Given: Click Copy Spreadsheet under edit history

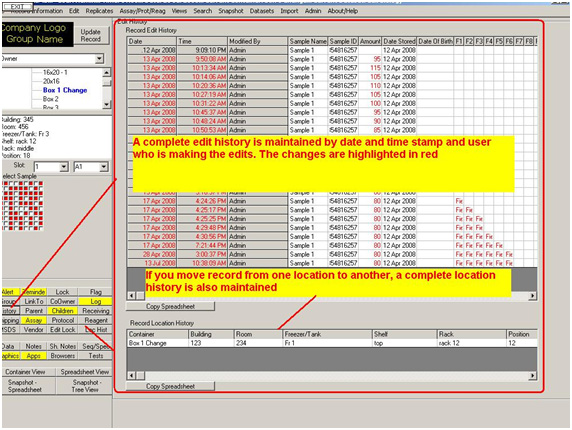Looking at the screenshot, I should coord(170,306).
